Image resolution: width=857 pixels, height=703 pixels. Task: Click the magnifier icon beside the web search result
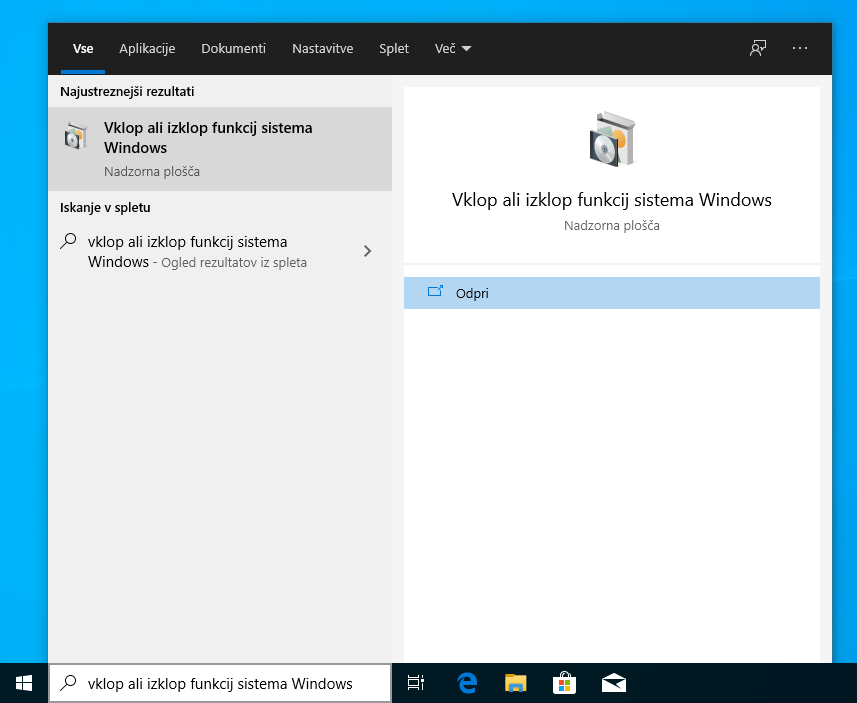click(x=68, y=241)
